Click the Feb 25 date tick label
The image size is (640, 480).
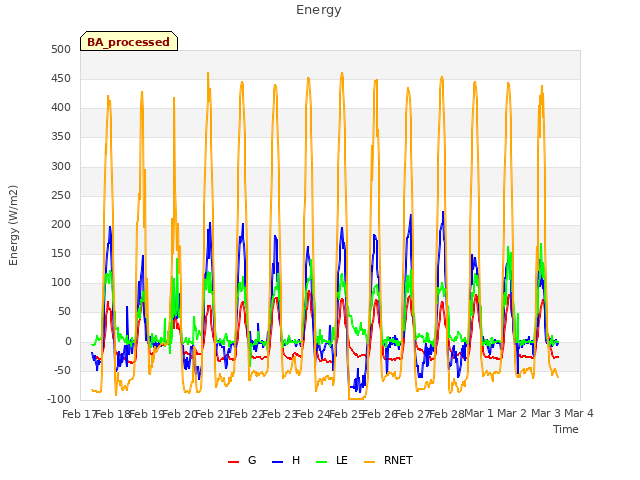[346, 414]
